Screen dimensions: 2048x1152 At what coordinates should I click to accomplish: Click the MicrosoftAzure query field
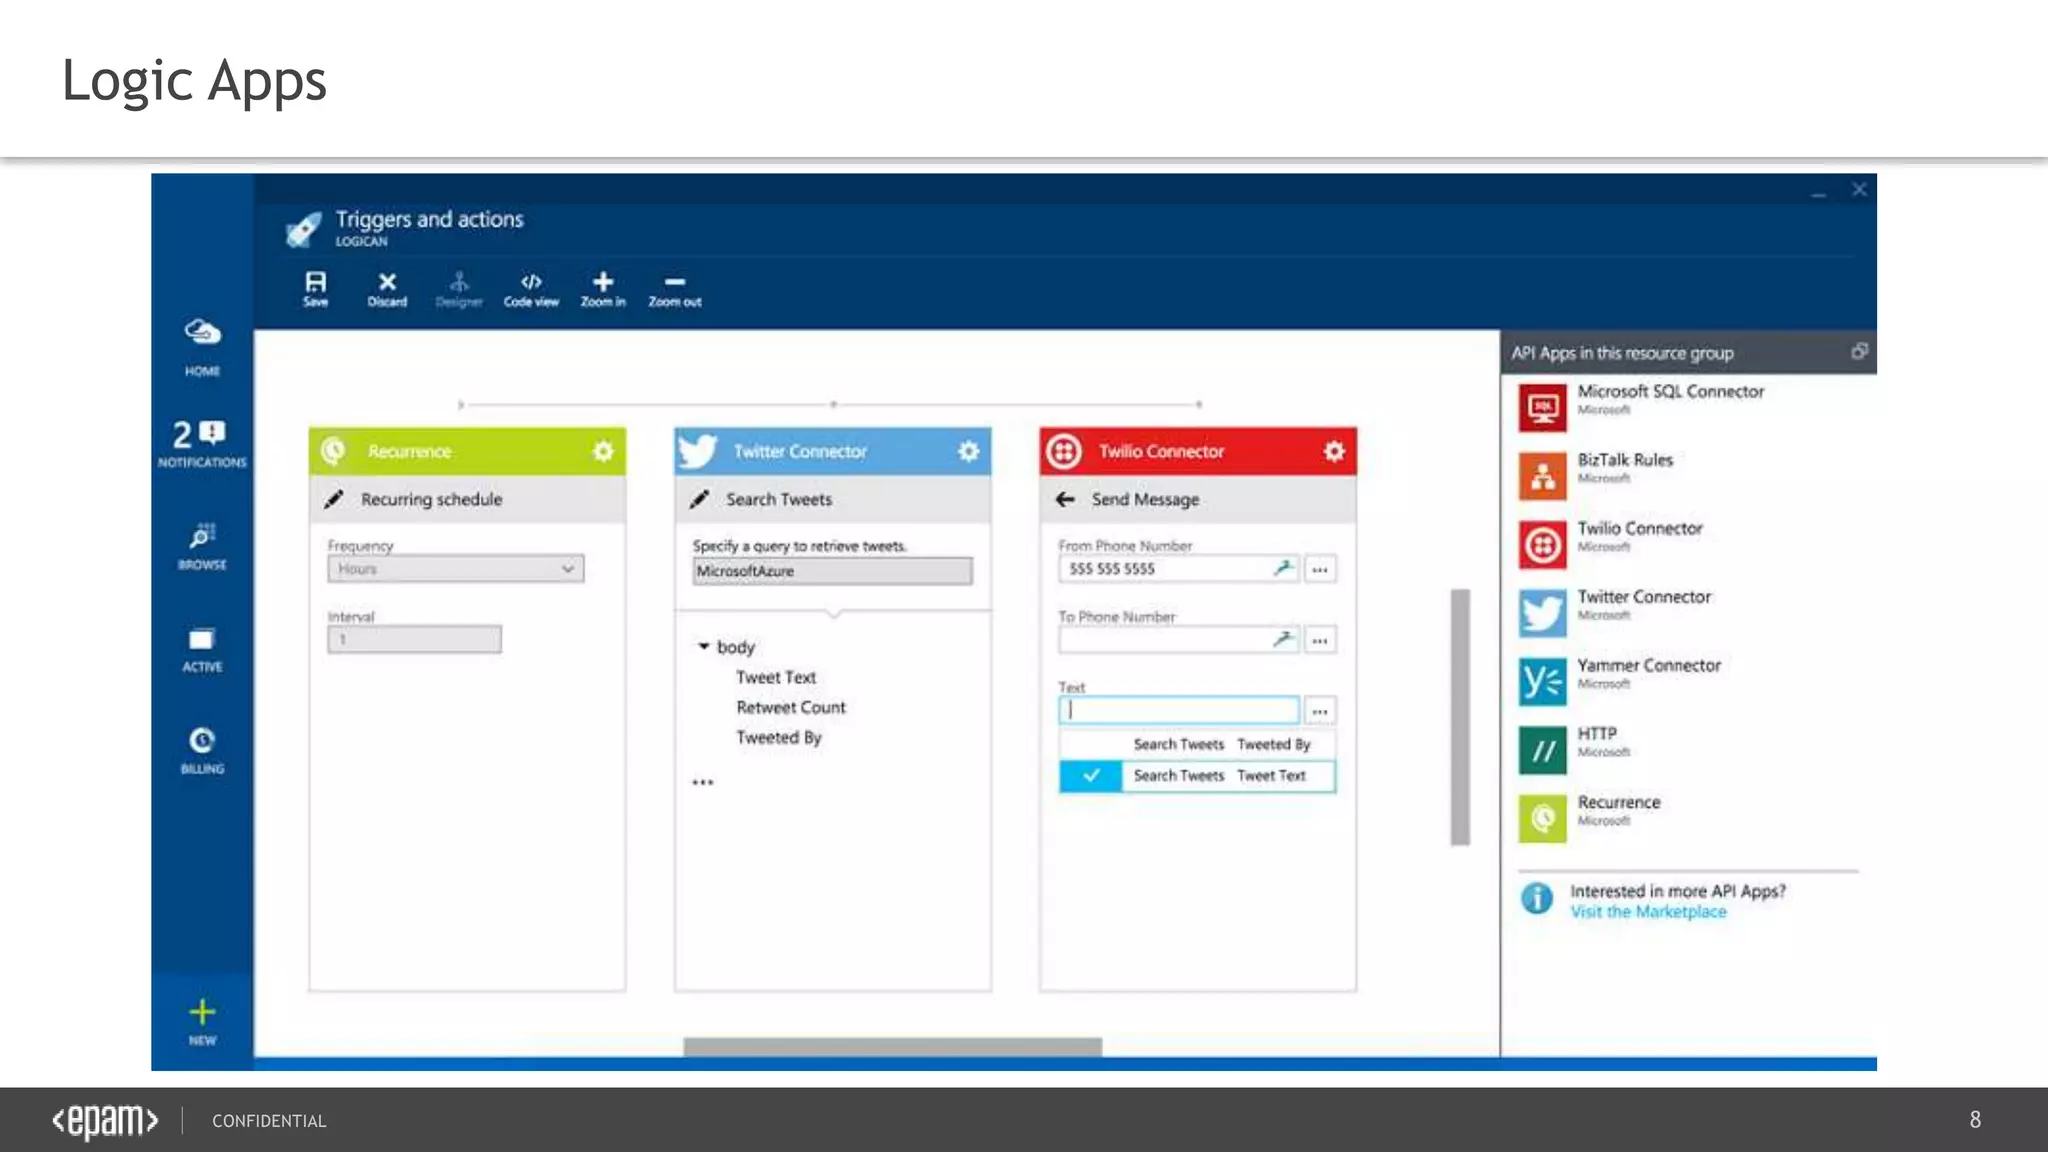[832, 571]
